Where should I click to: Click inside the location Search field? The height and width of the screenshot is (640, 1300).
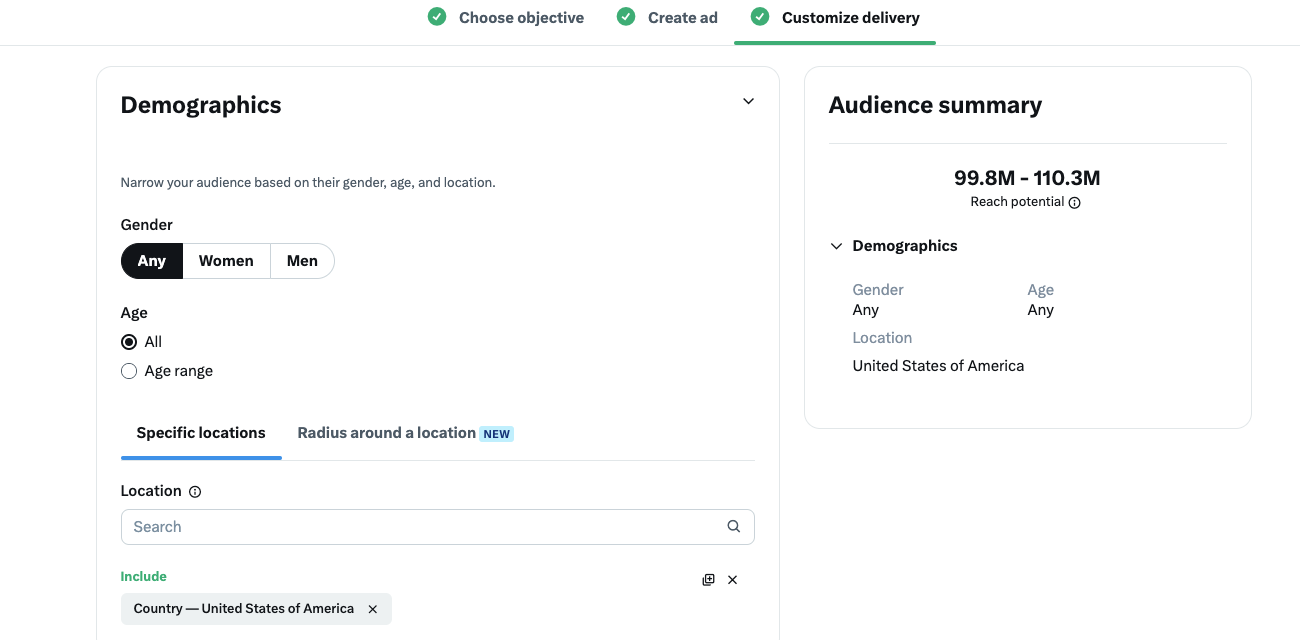[400, 526]
